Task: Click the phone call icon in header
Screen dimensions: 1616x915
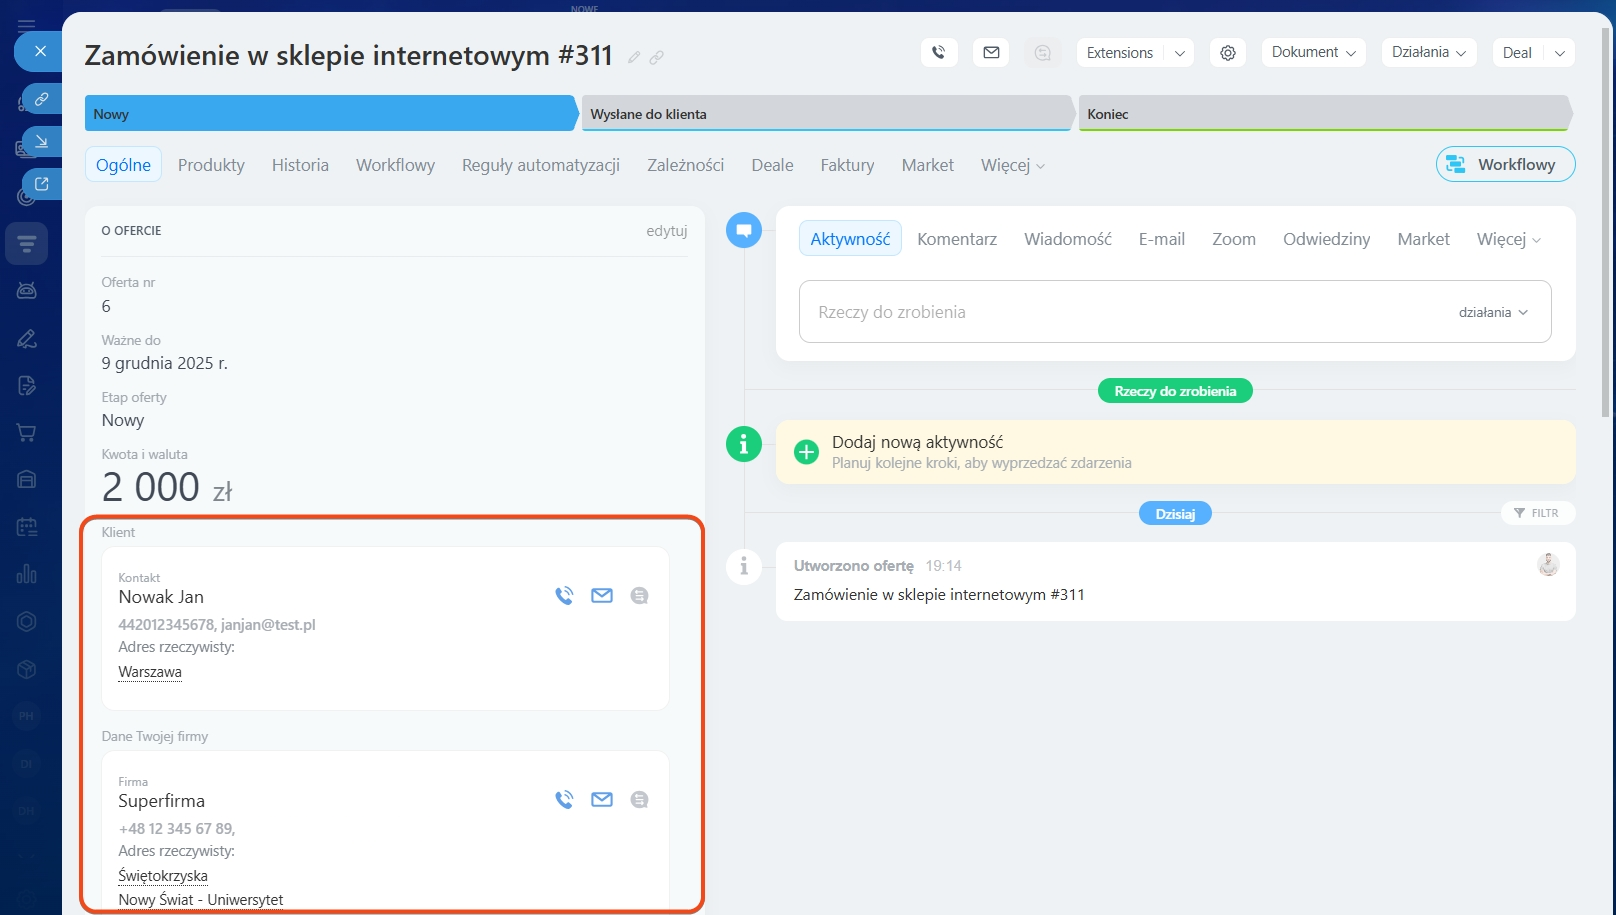Action: point(938,53)
